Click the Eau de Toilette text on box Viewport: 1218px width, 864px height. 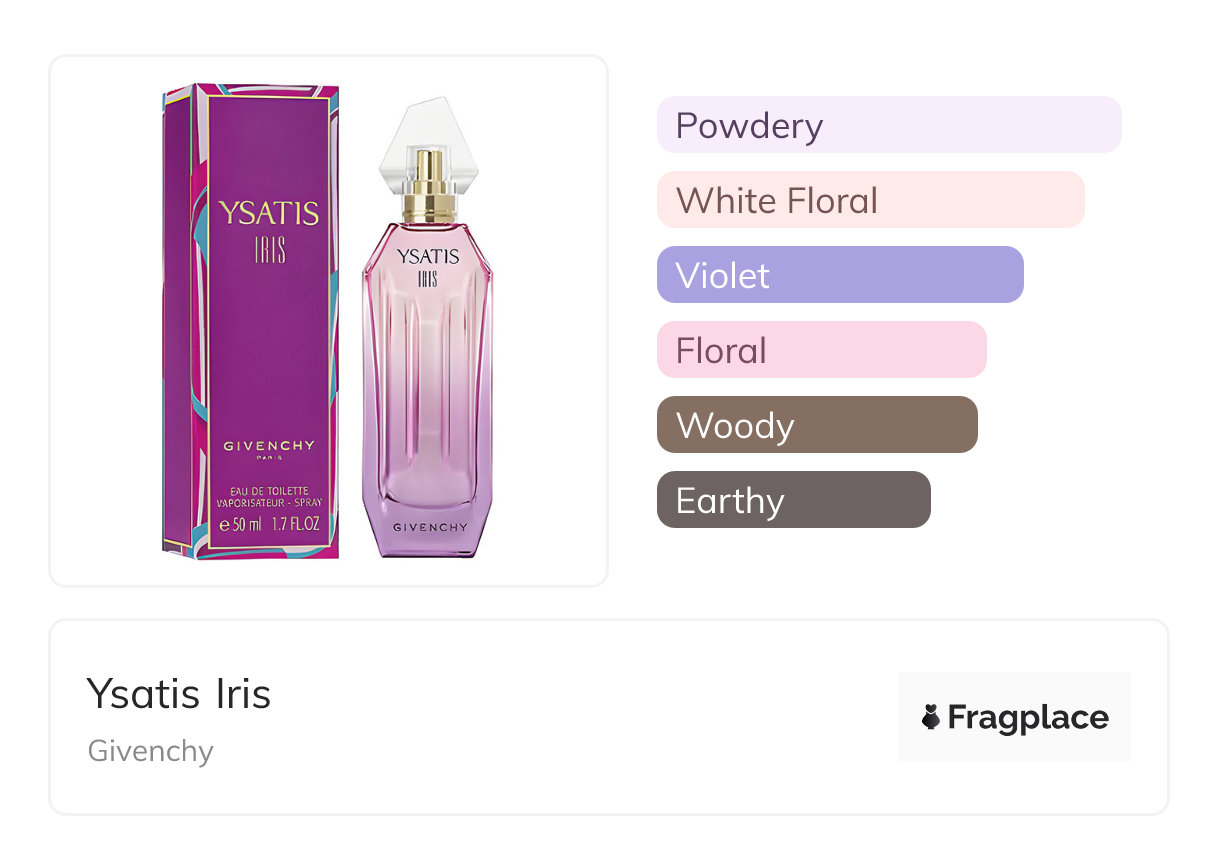pos(268,490)
